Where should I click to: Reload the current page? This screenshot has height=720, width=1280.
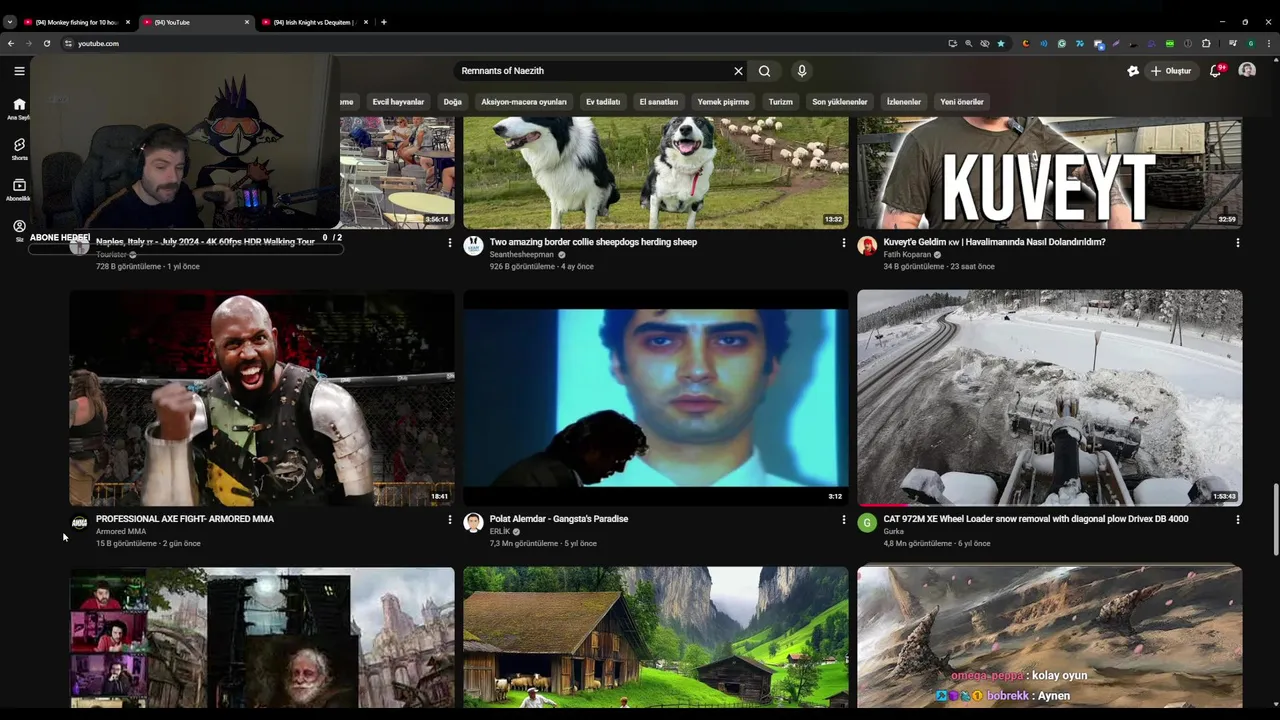click(x=46, y=44)
